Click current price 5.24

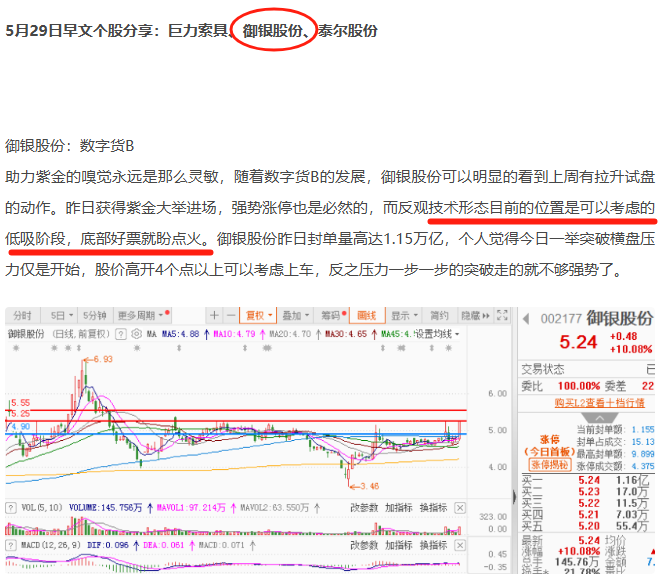[578, 342]
